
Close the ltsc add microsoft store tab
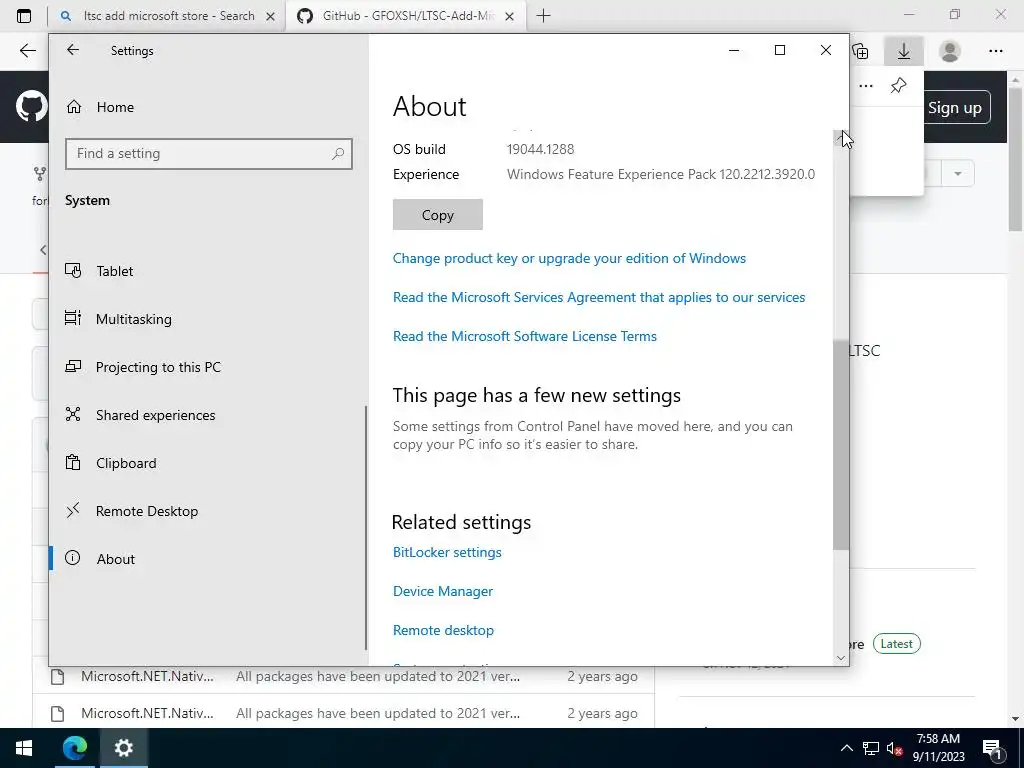coord(270,16)
